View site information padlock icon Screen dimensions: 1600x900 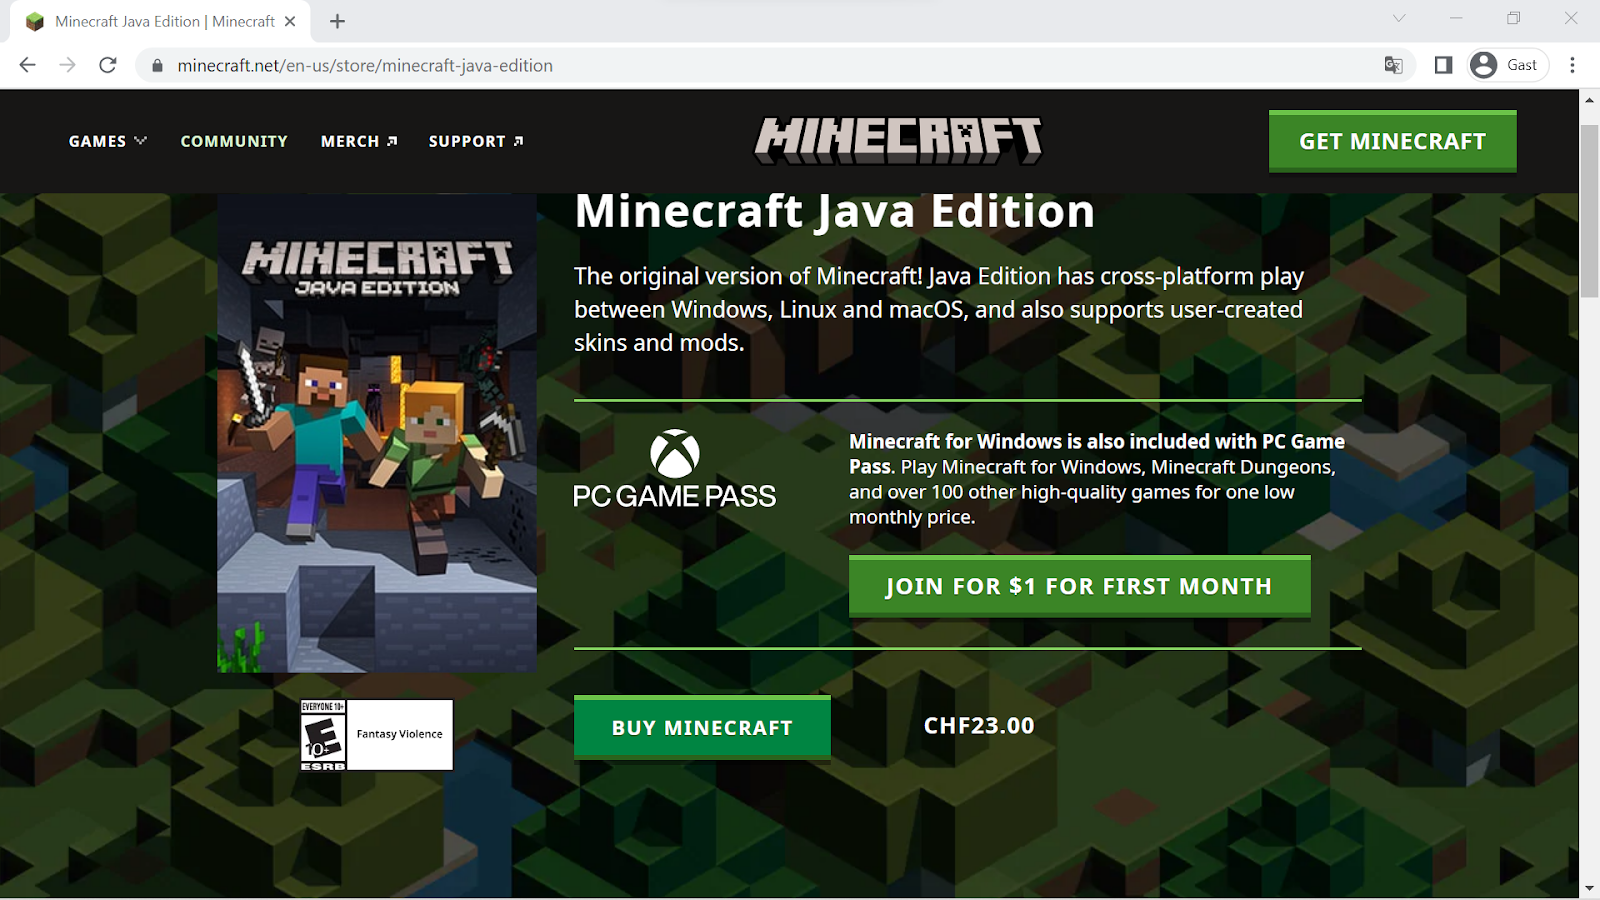tap(157, 66)
